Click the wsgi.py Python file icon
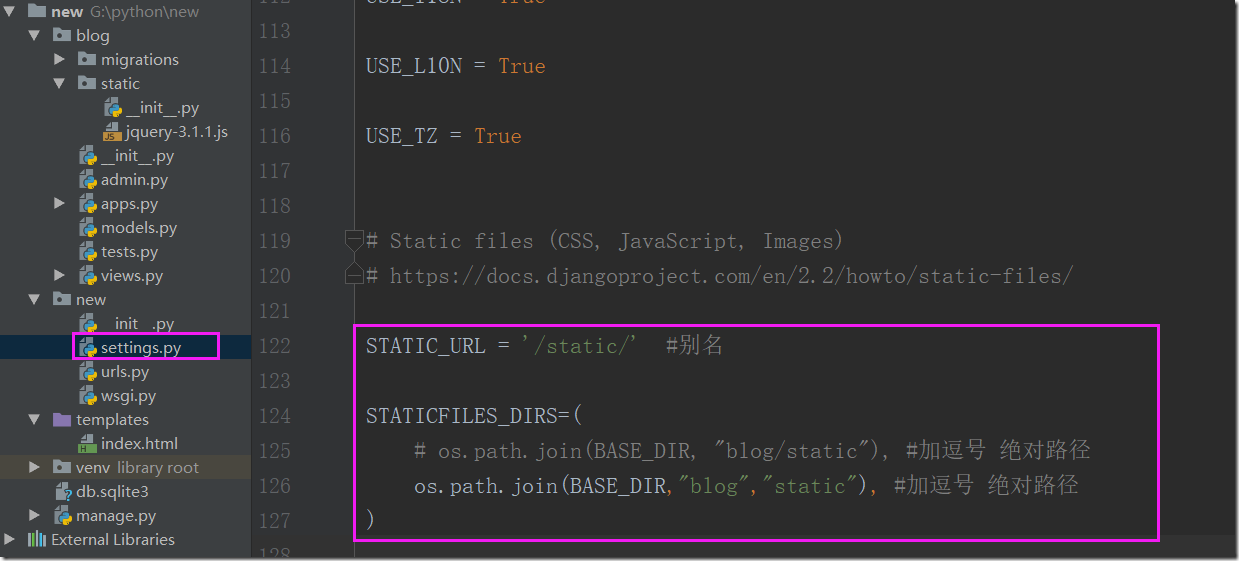The image size is (1239, 561). pyautogui.click(x=88, y=396)
